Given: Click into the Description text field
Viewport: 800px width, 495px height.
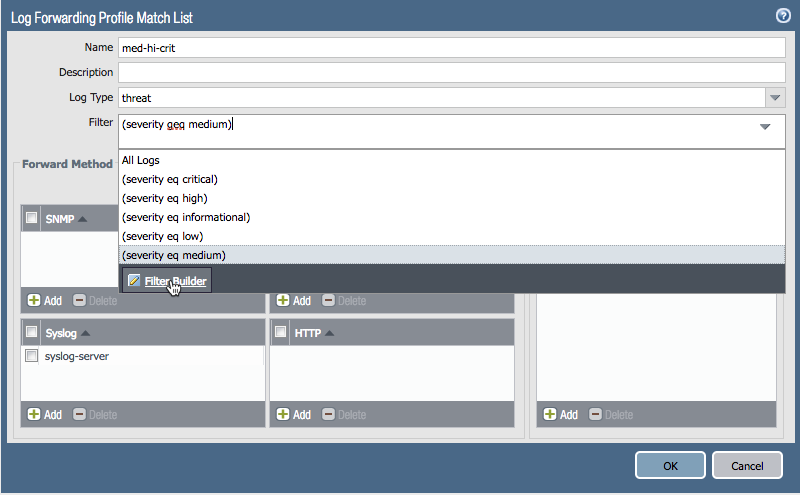Looking at the screenshot, I should [x=452, y=72].
